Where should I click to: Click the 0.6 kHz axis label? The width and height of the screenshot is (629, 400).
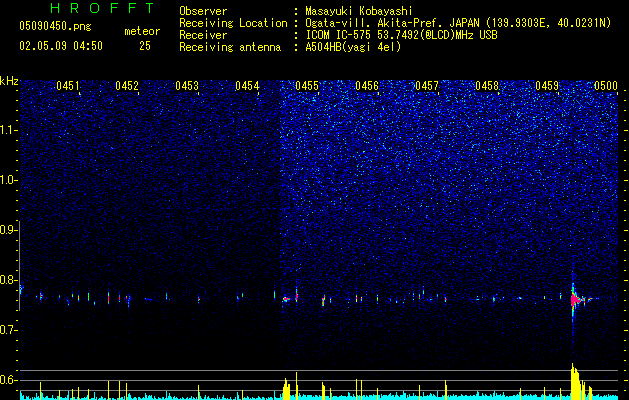9,380
